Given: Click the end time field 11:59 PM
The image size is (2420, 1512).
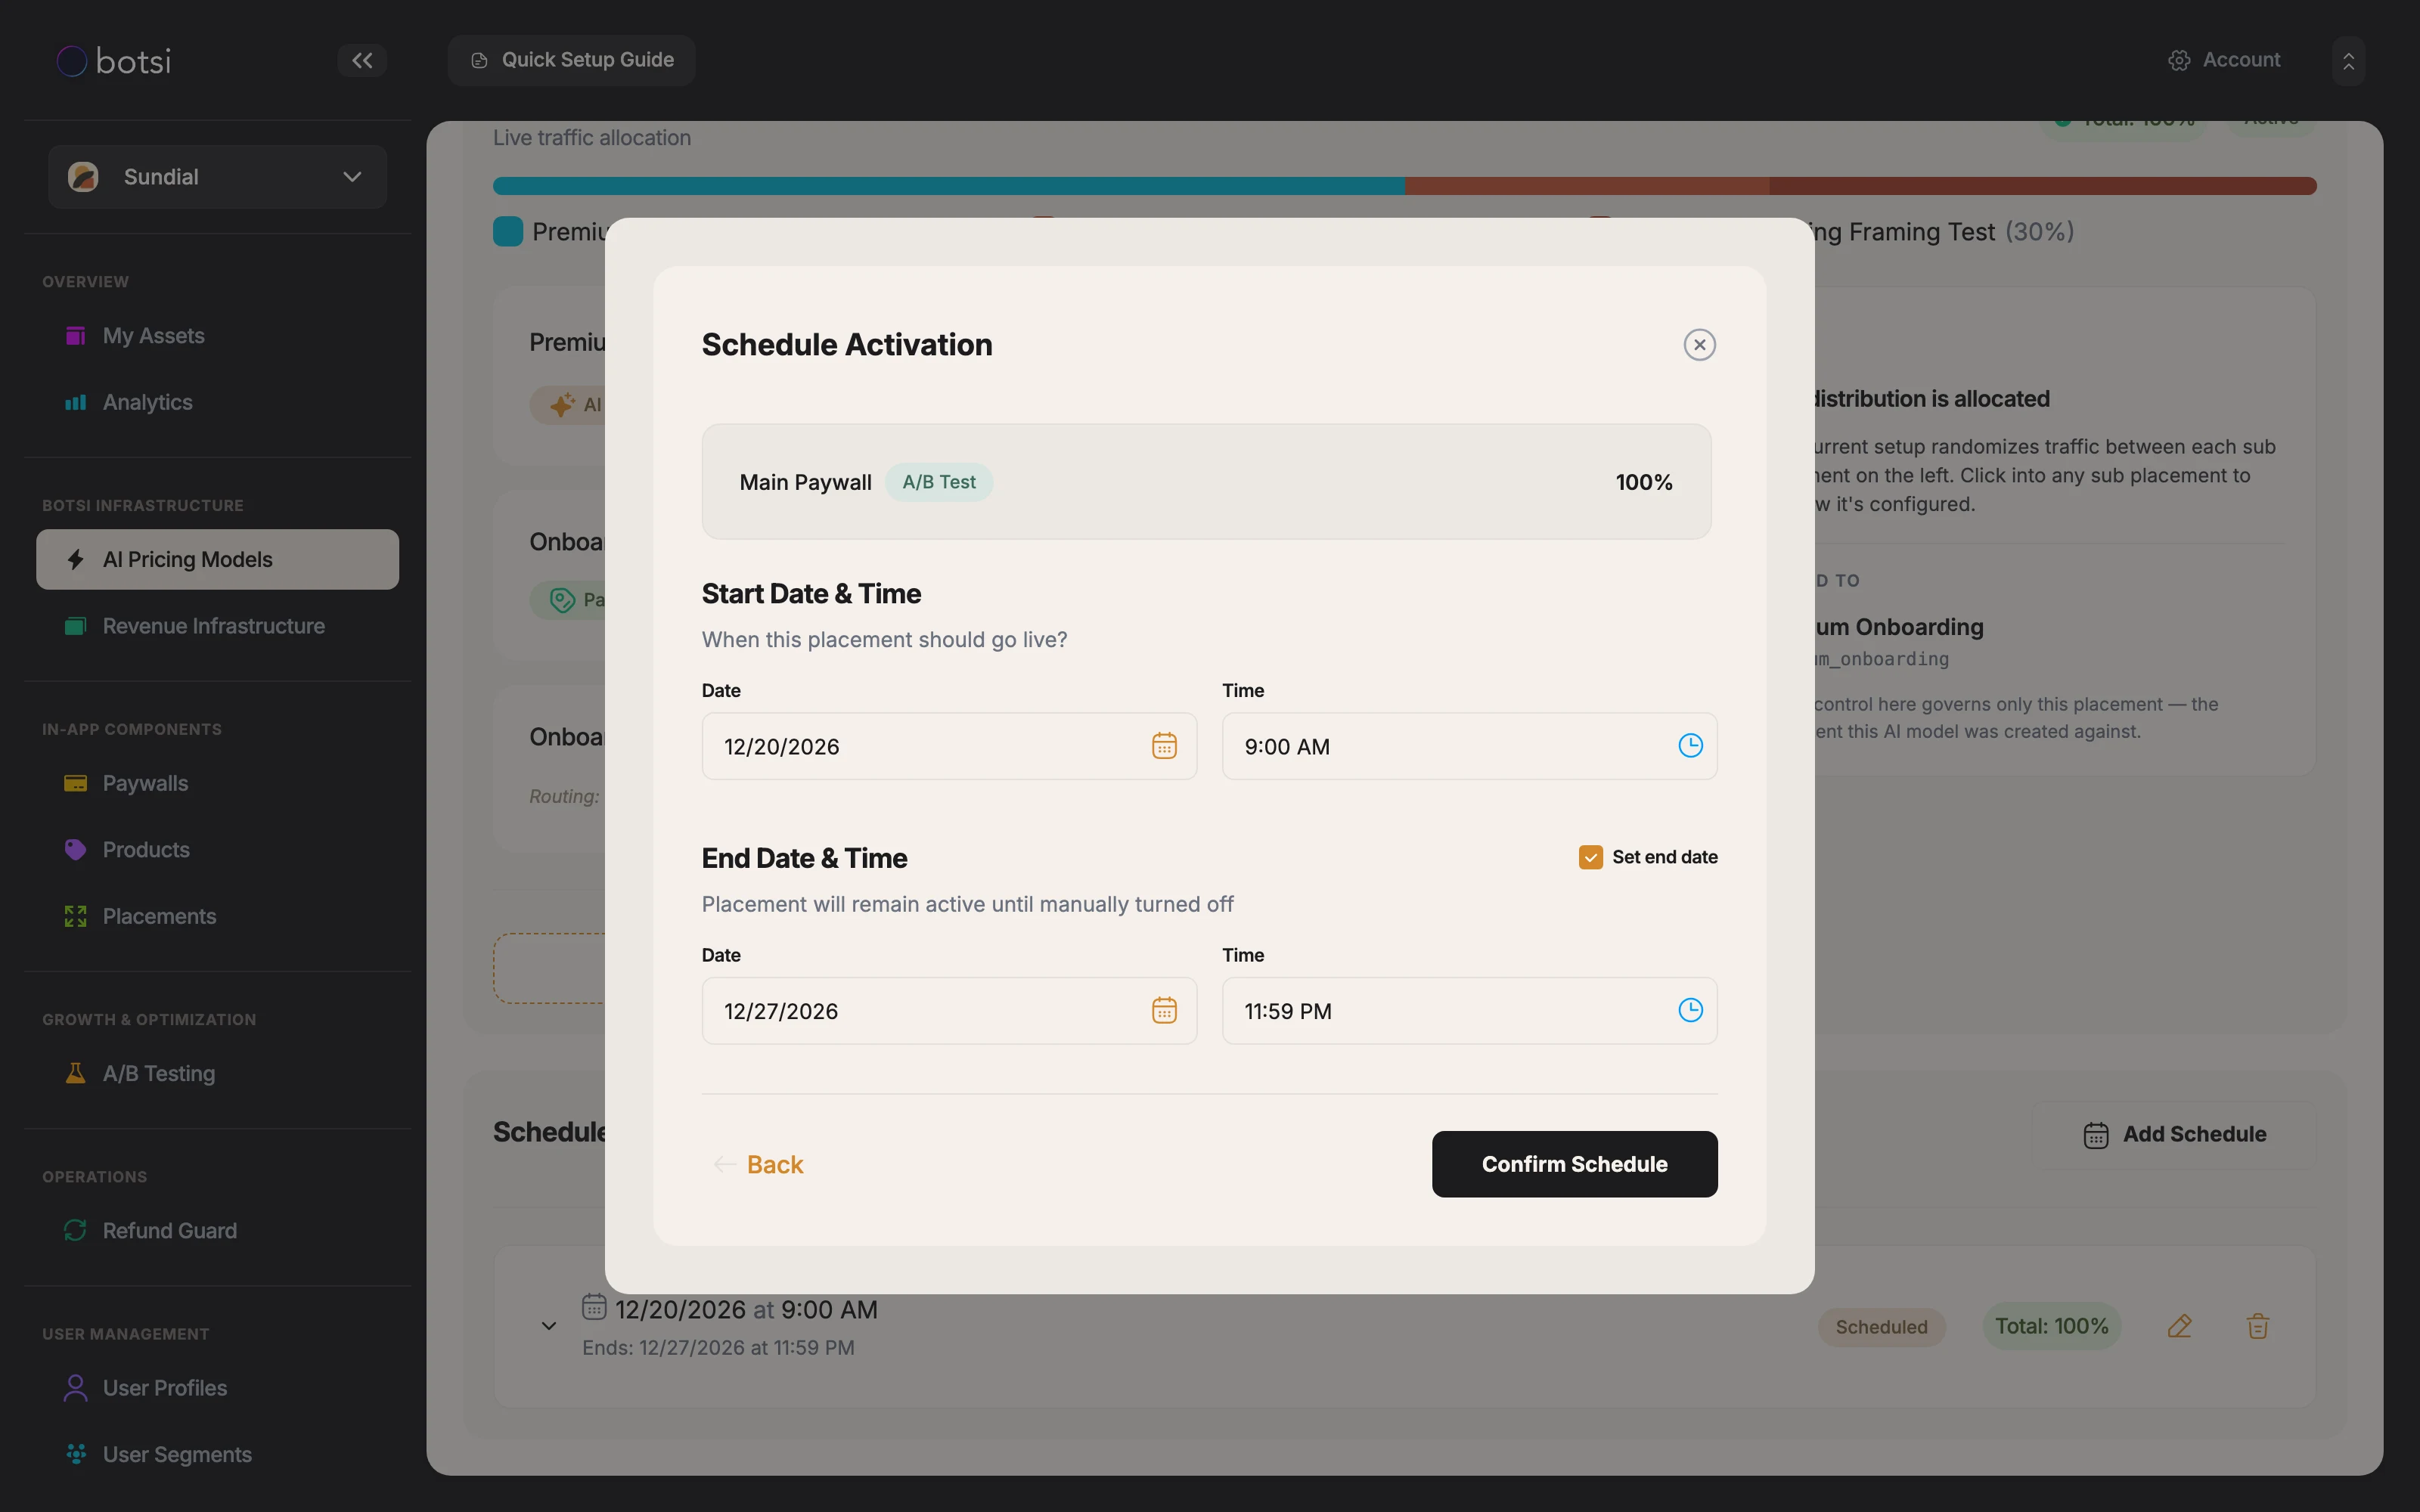Looking at the screenshot, I should click(x=1469, y=1010).
